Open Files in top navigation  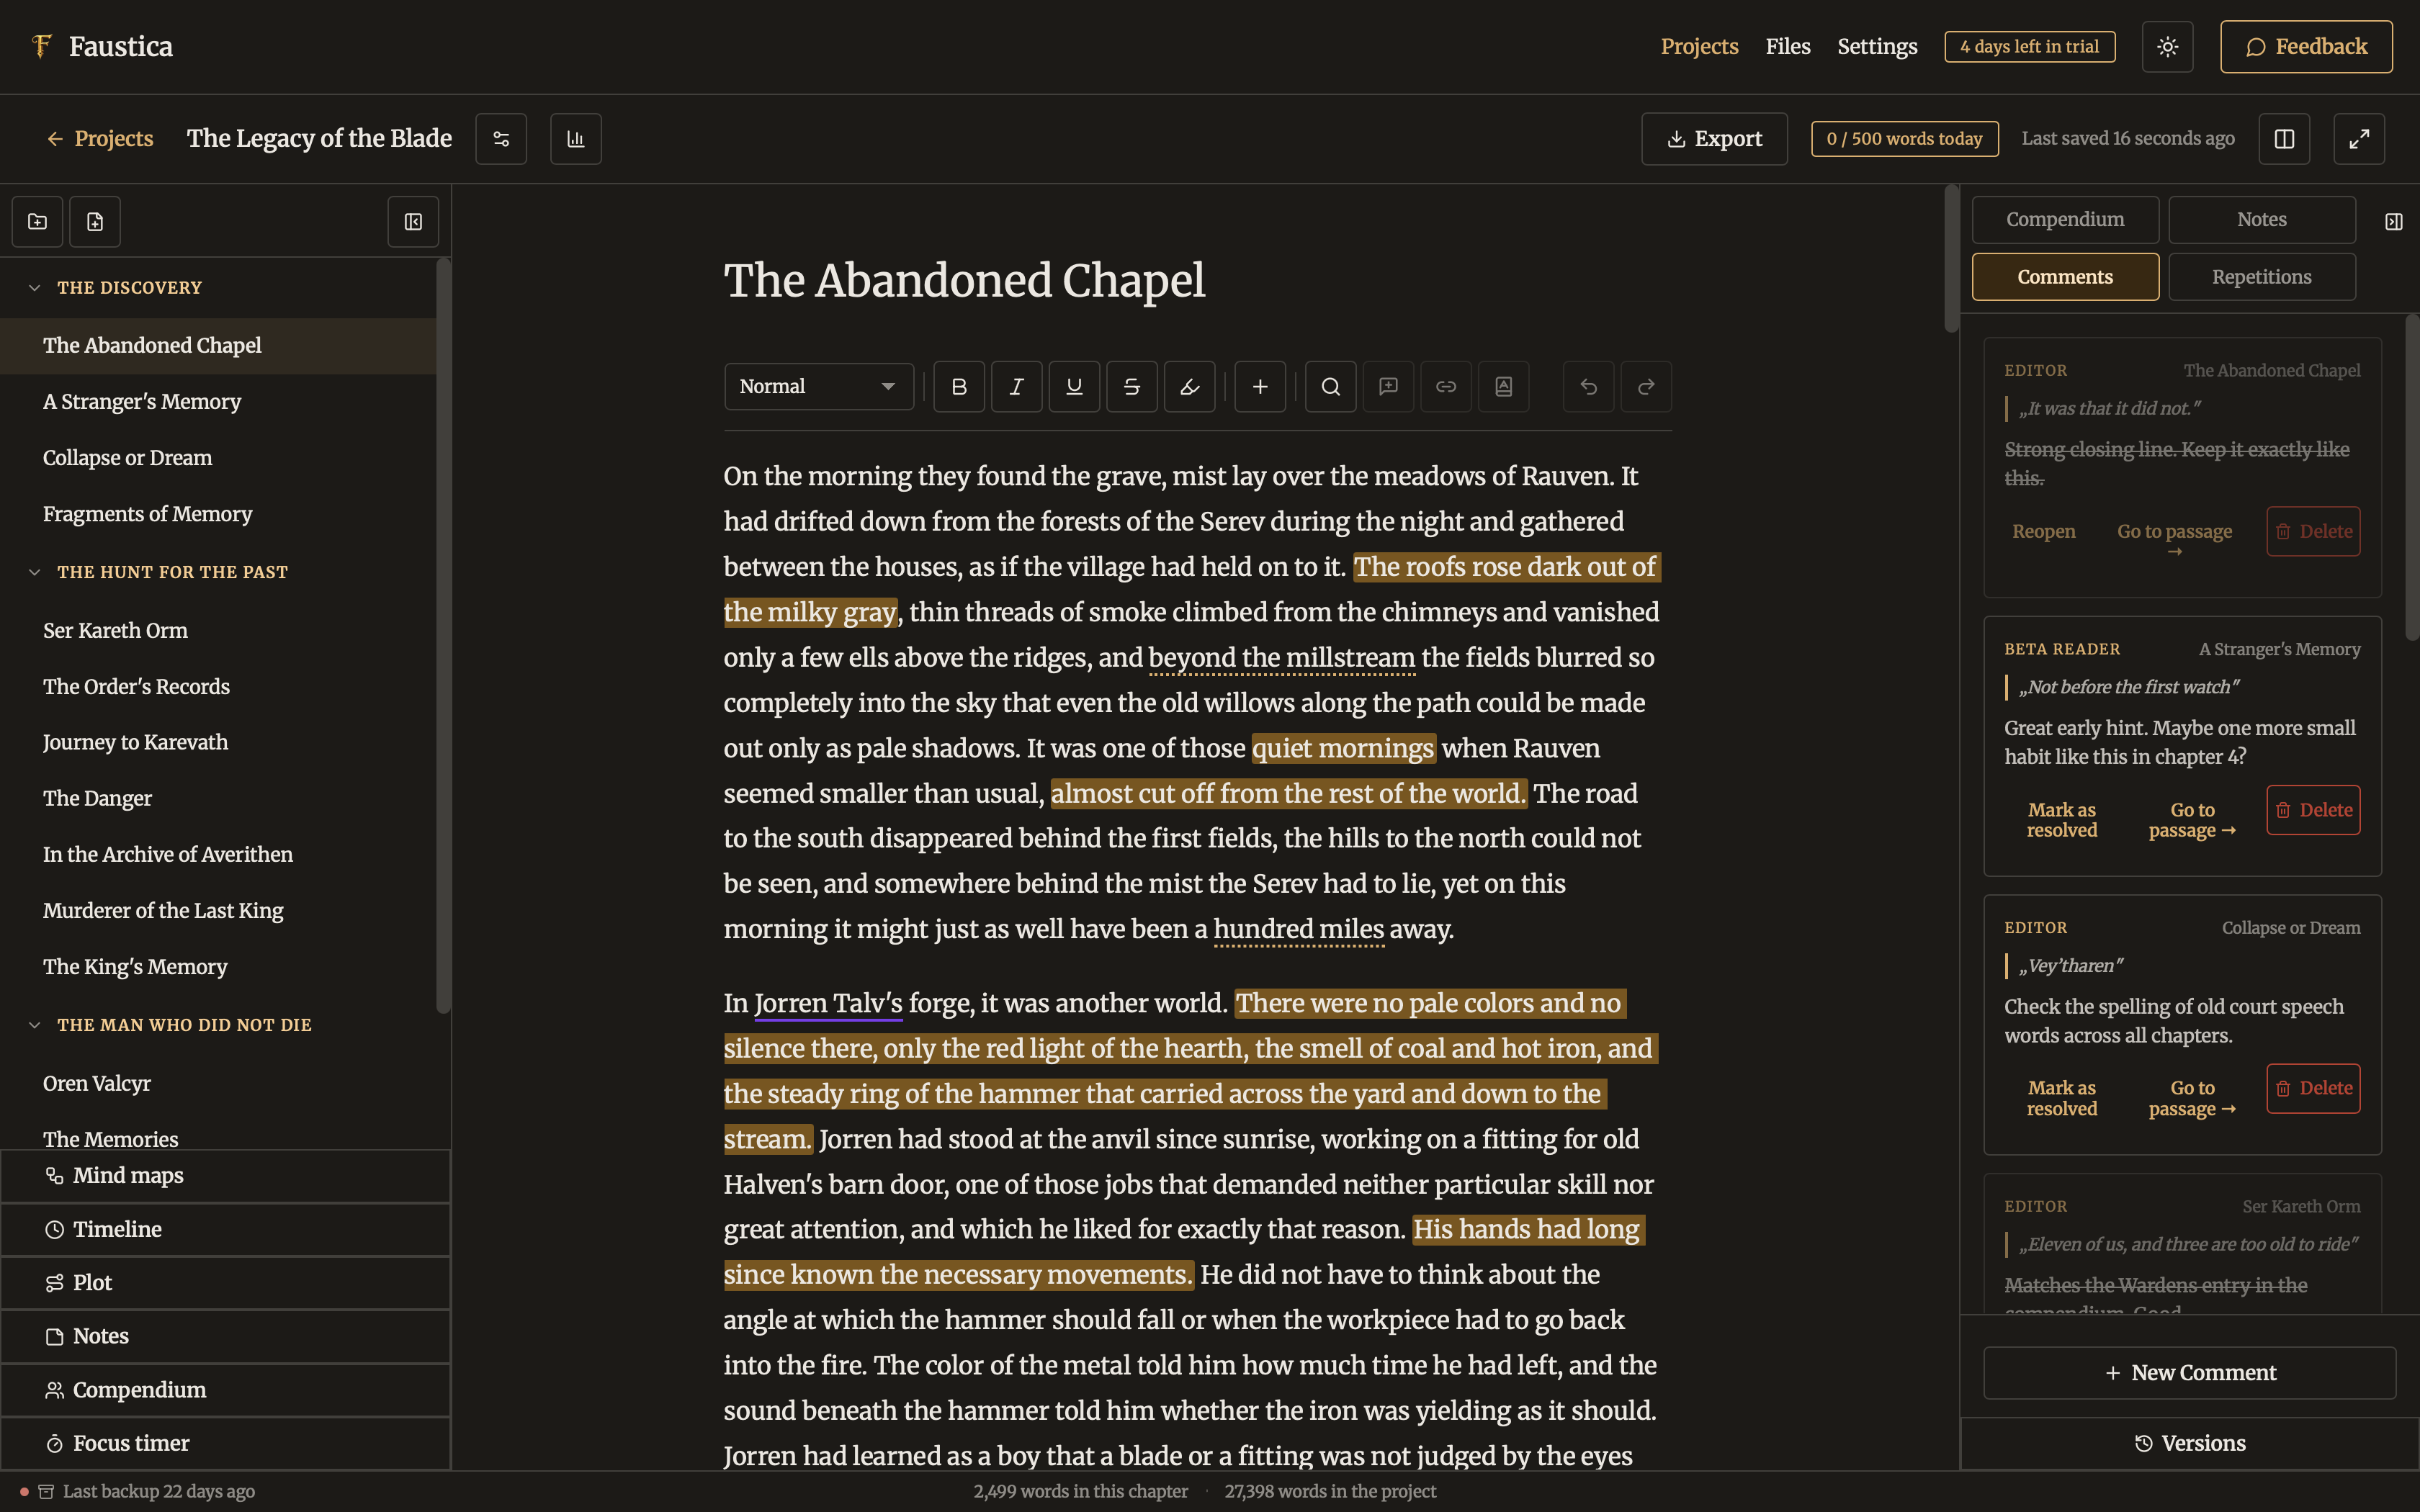(1787, 47)
